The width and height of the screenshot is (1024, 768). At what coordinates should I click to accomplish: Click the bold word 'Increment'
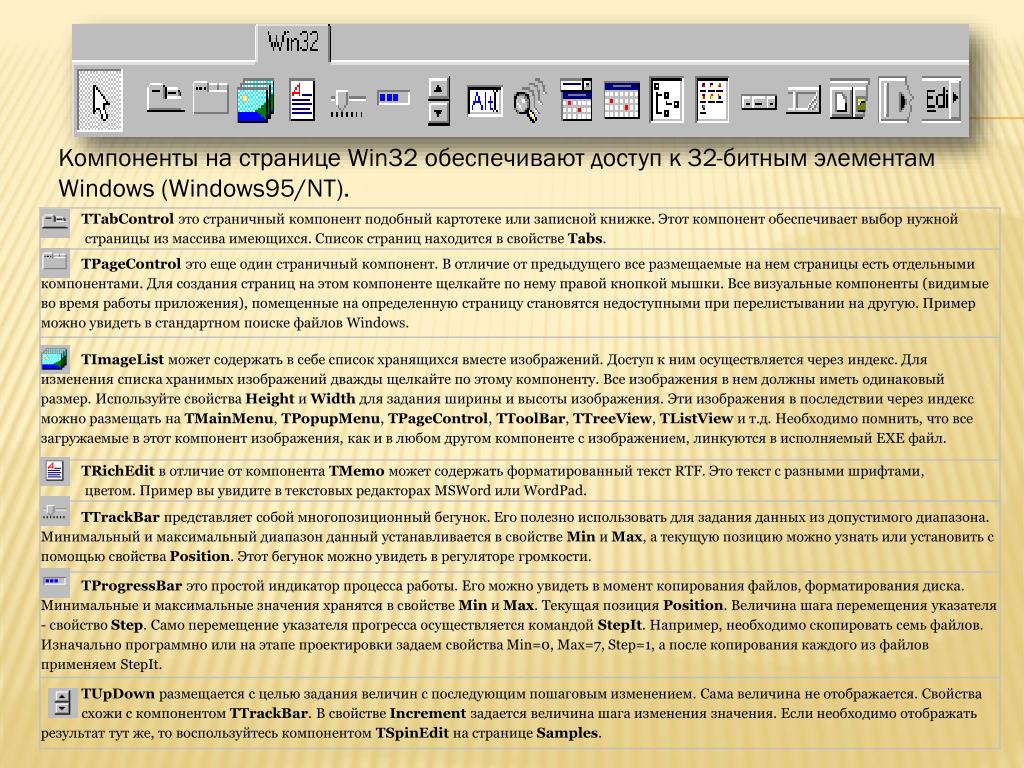point(428,713)
